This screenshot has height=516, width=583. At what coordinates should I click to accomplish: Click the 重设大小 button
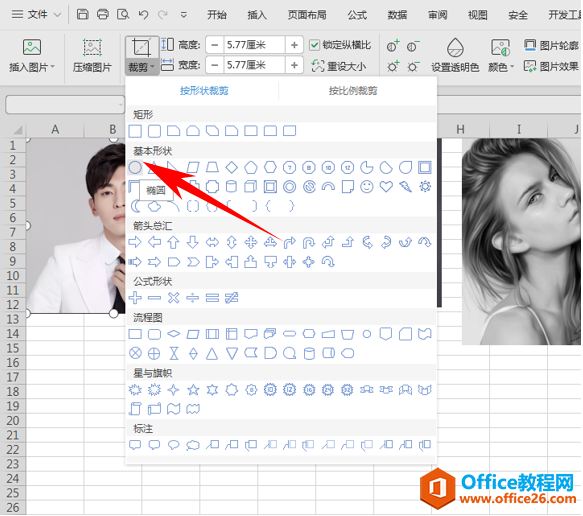click(339, 67)
